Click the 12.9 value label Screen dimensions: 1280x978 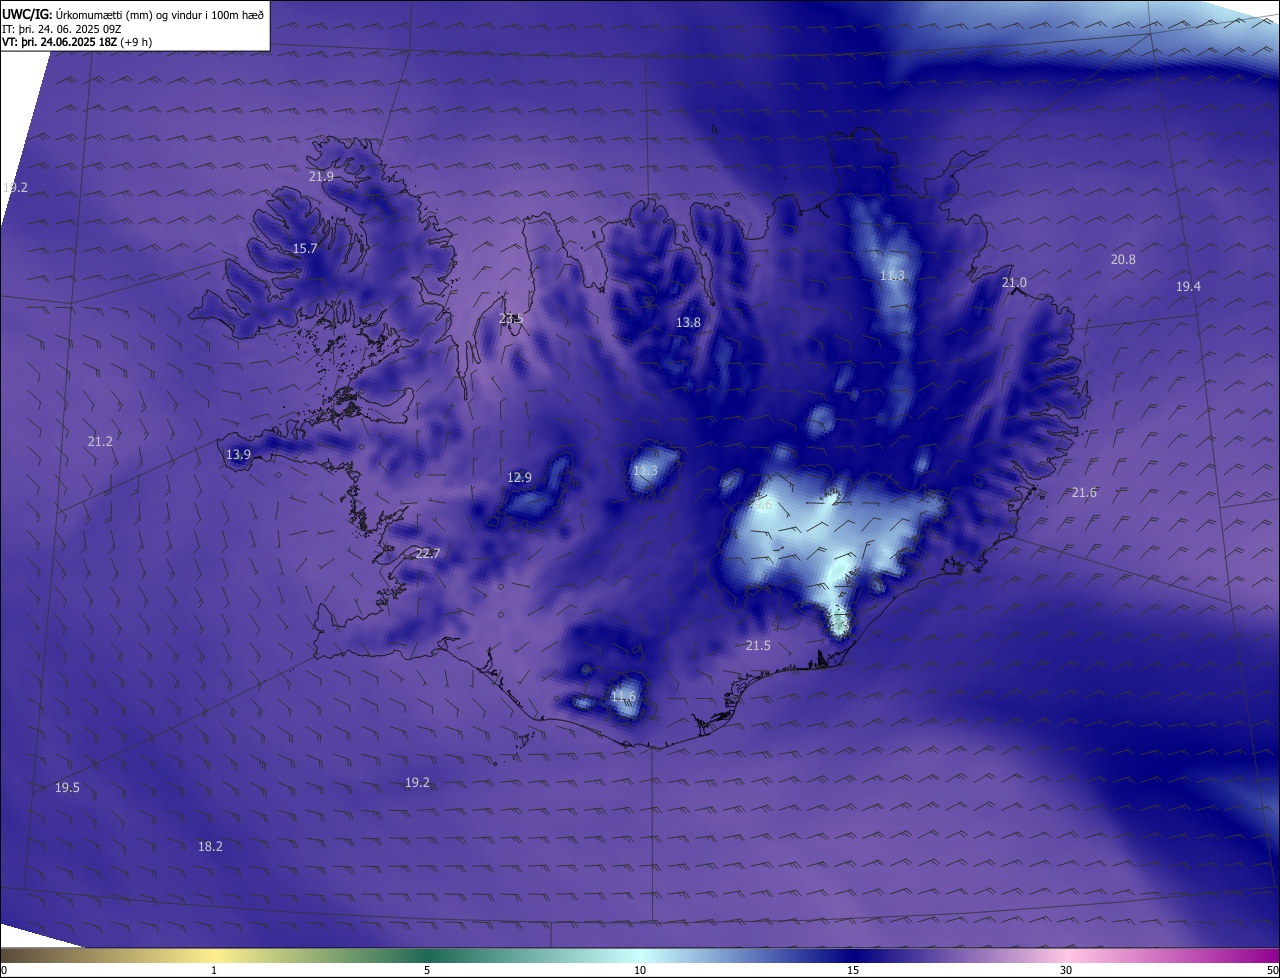click(519, 478)
